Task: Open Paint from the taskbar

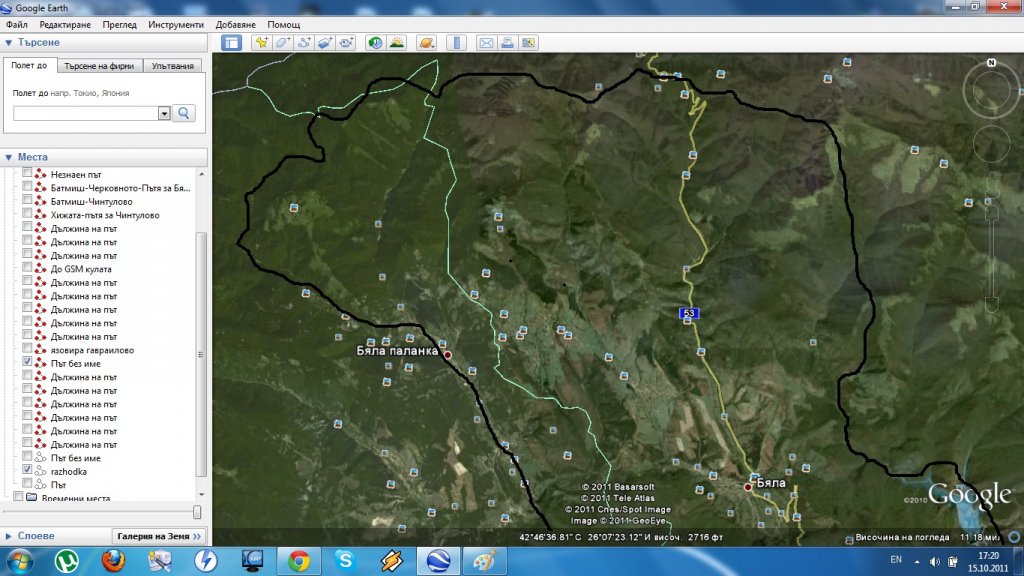Action: (485, 561)
